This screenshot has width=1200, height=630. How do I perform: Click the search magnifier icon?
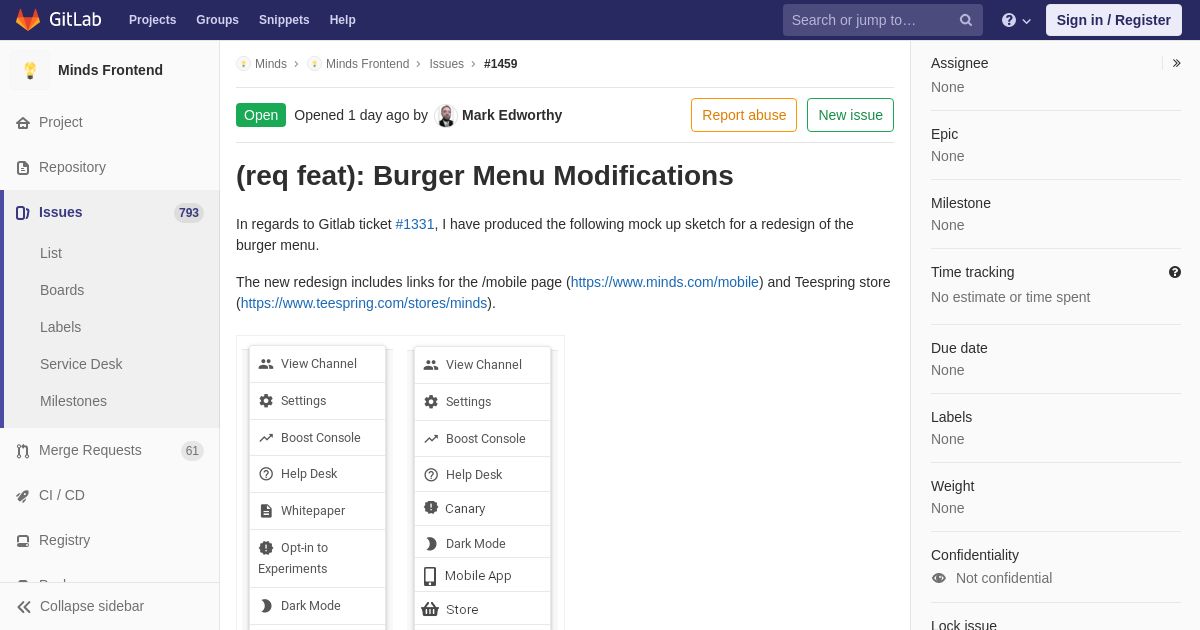point(966,20)
